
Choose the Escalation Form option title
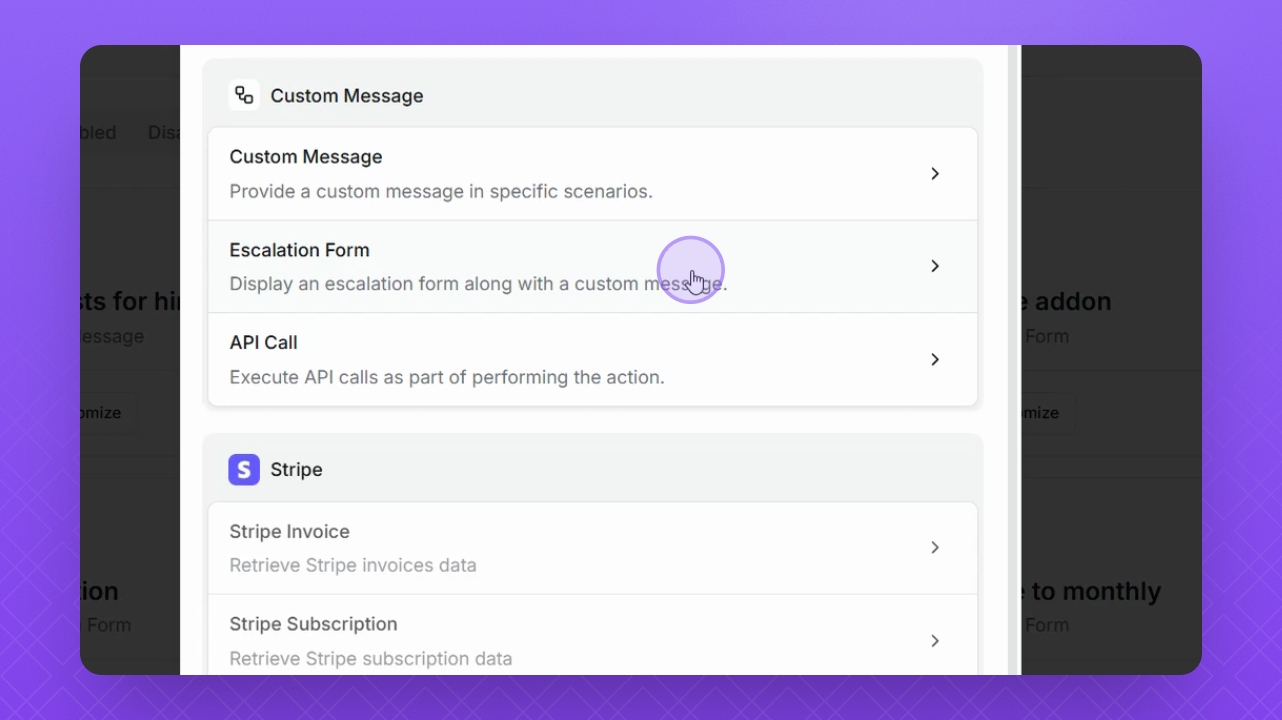299,250
